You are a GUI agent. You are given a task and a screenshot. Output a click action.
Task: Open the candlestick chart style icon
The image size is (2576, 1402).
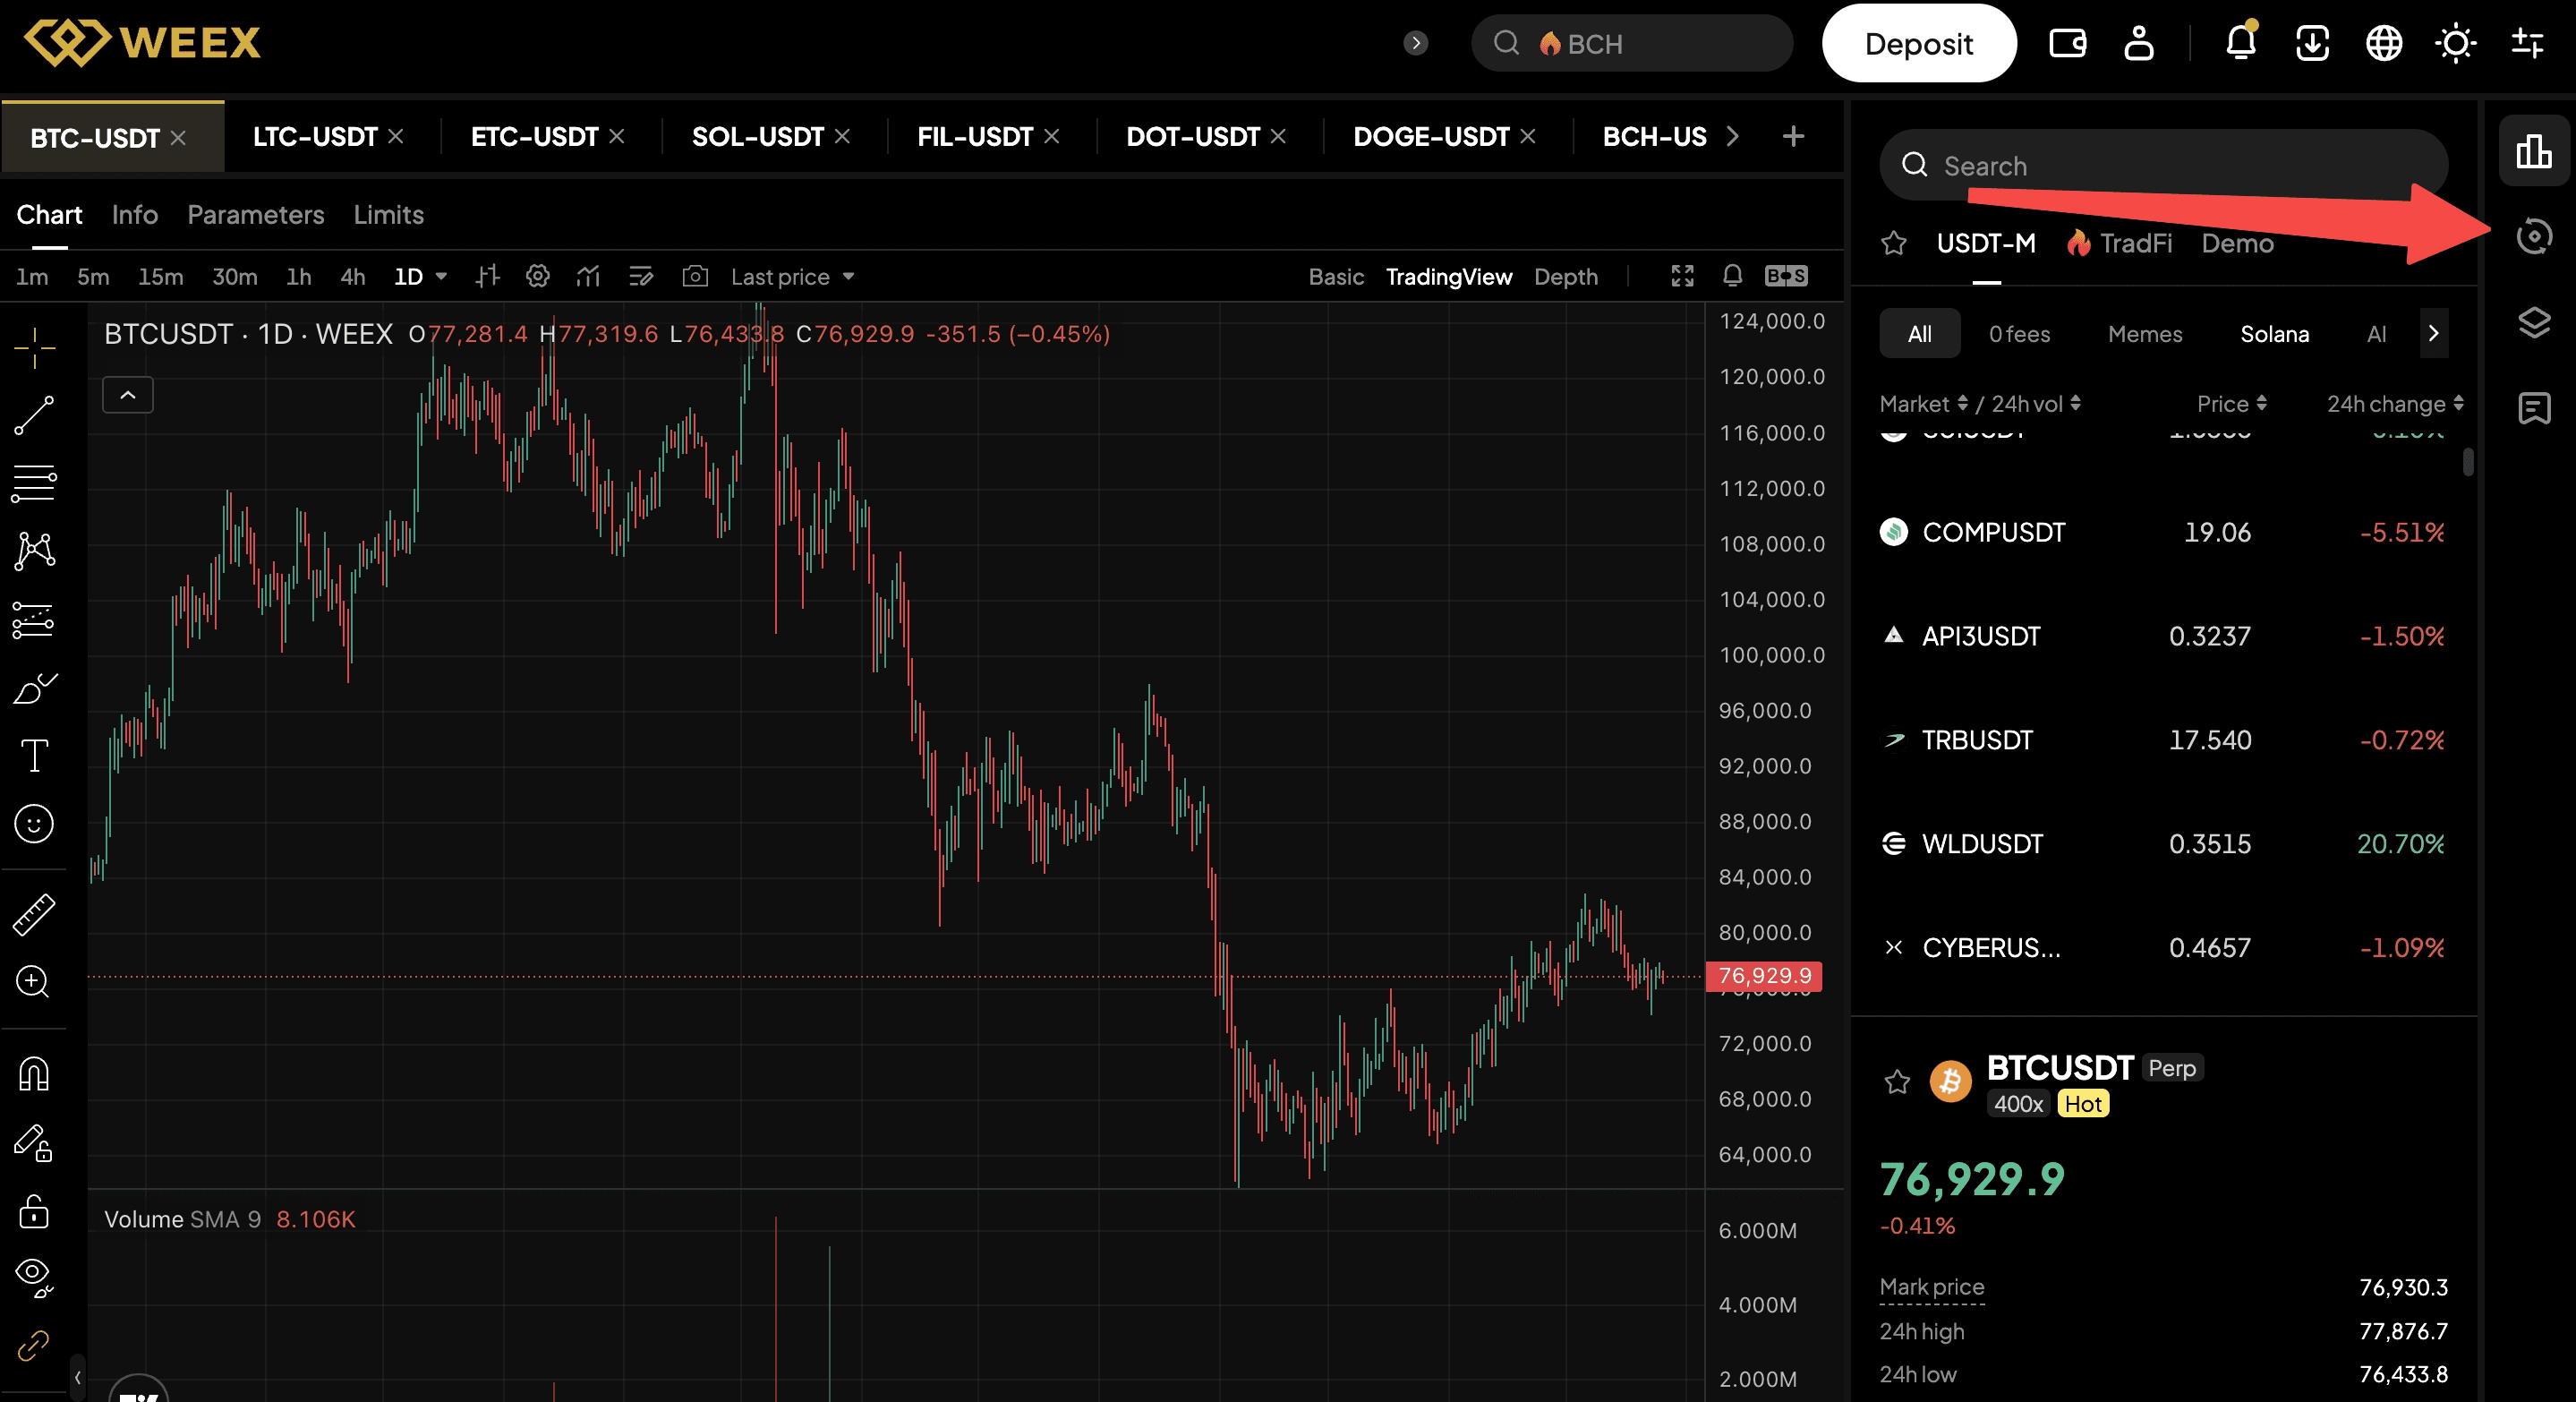click(x=487, y=276)
